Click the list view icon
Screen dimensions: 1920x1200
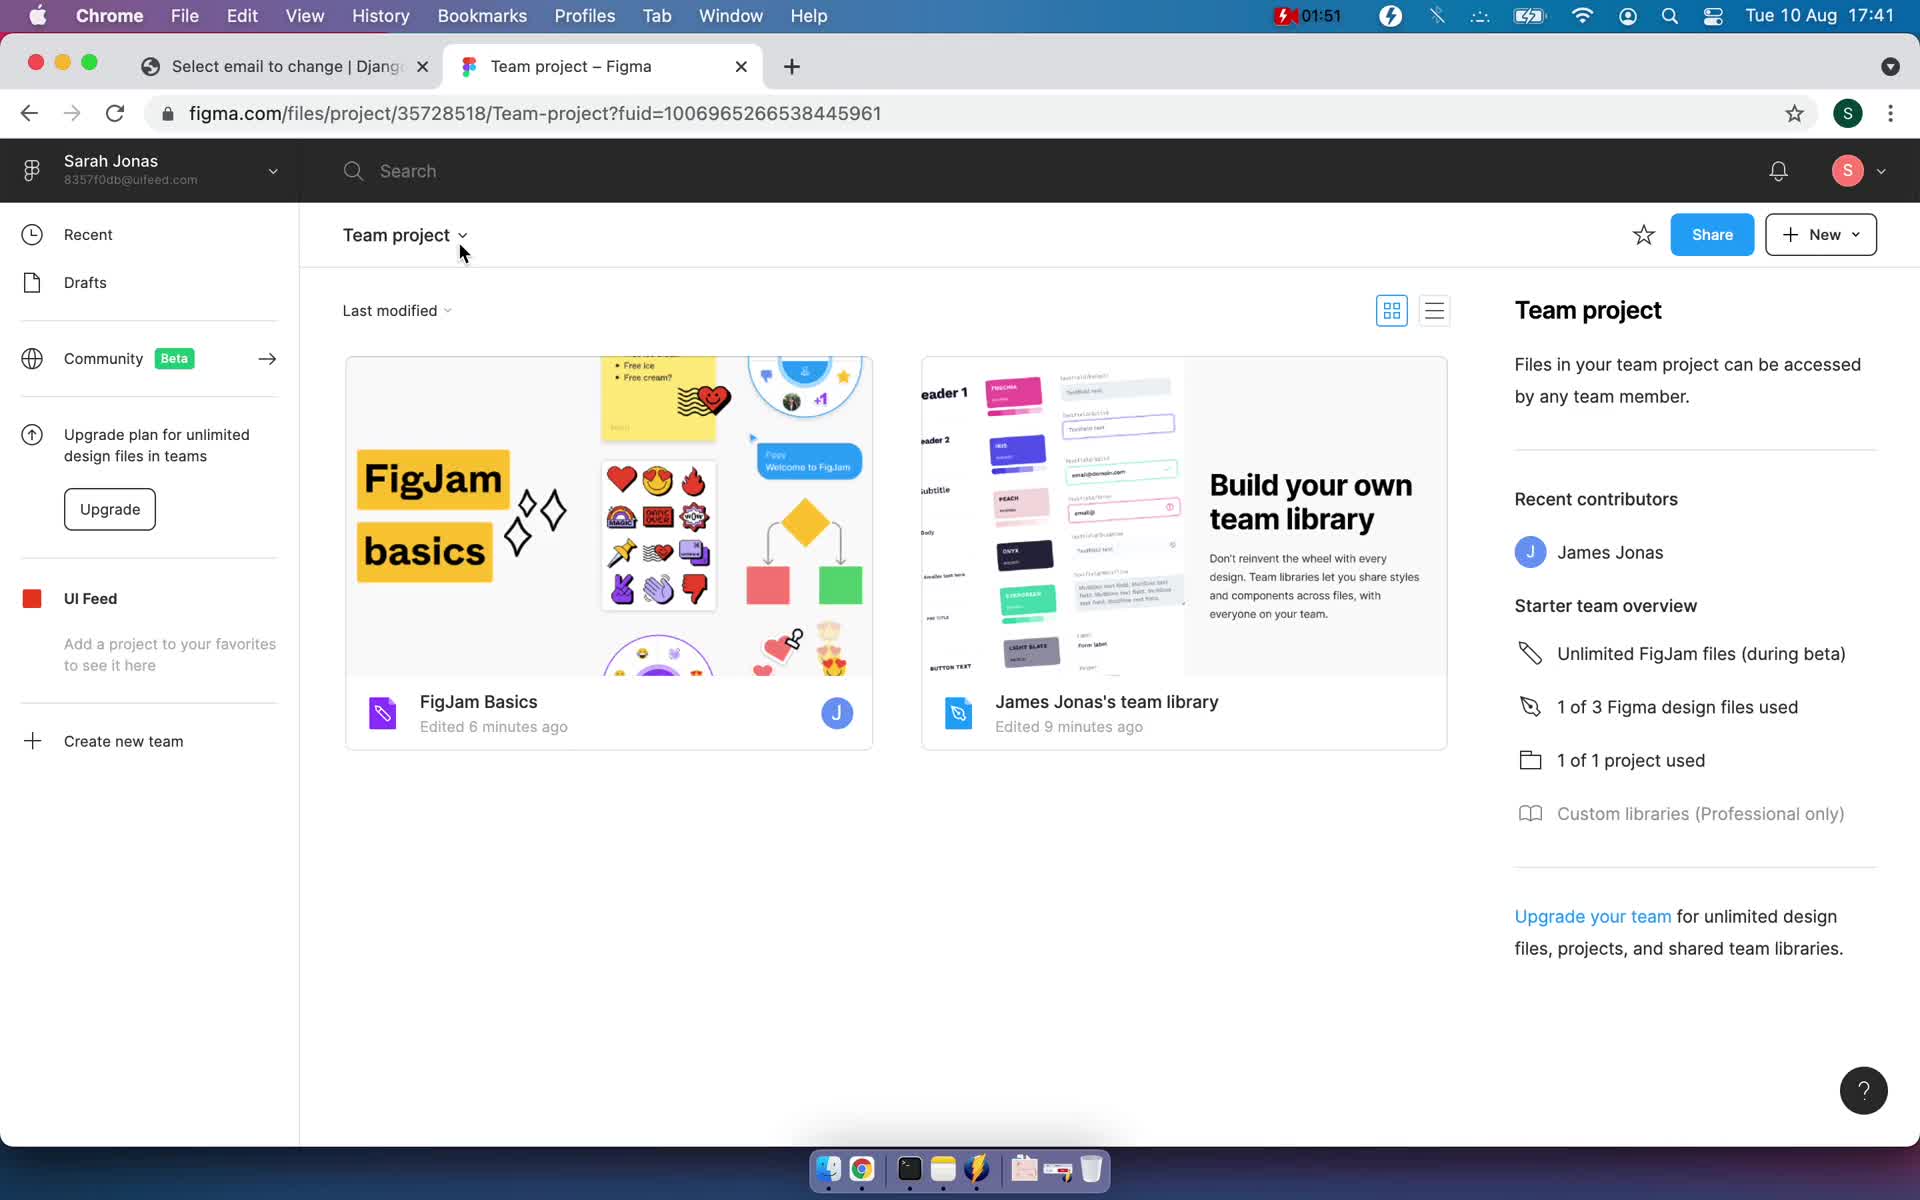click(x=1435, y=310)
